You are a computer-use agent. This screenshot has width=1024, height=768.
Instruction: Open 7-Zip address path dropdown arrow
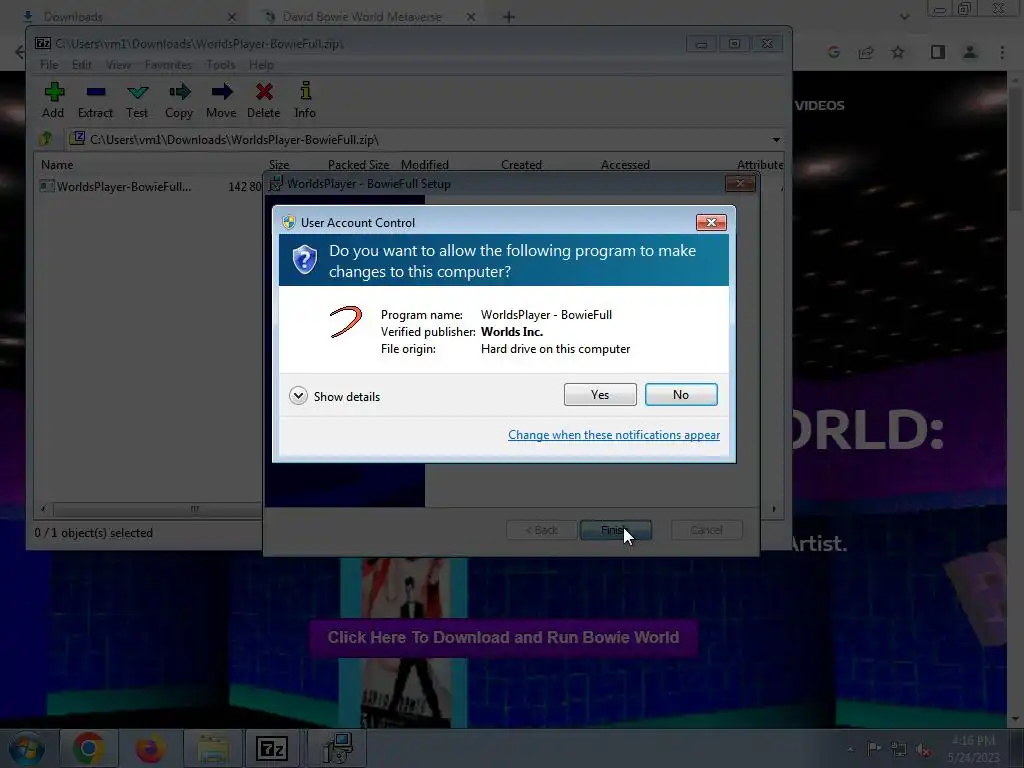pyautogui.click(x=776, y=140)
